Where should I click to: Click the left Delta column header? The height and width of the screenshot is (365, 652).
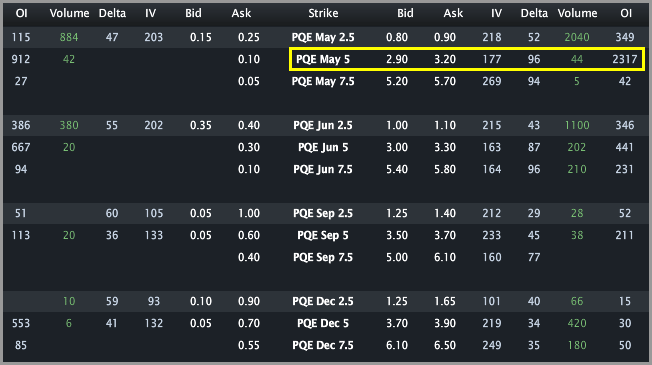[112, 13]
